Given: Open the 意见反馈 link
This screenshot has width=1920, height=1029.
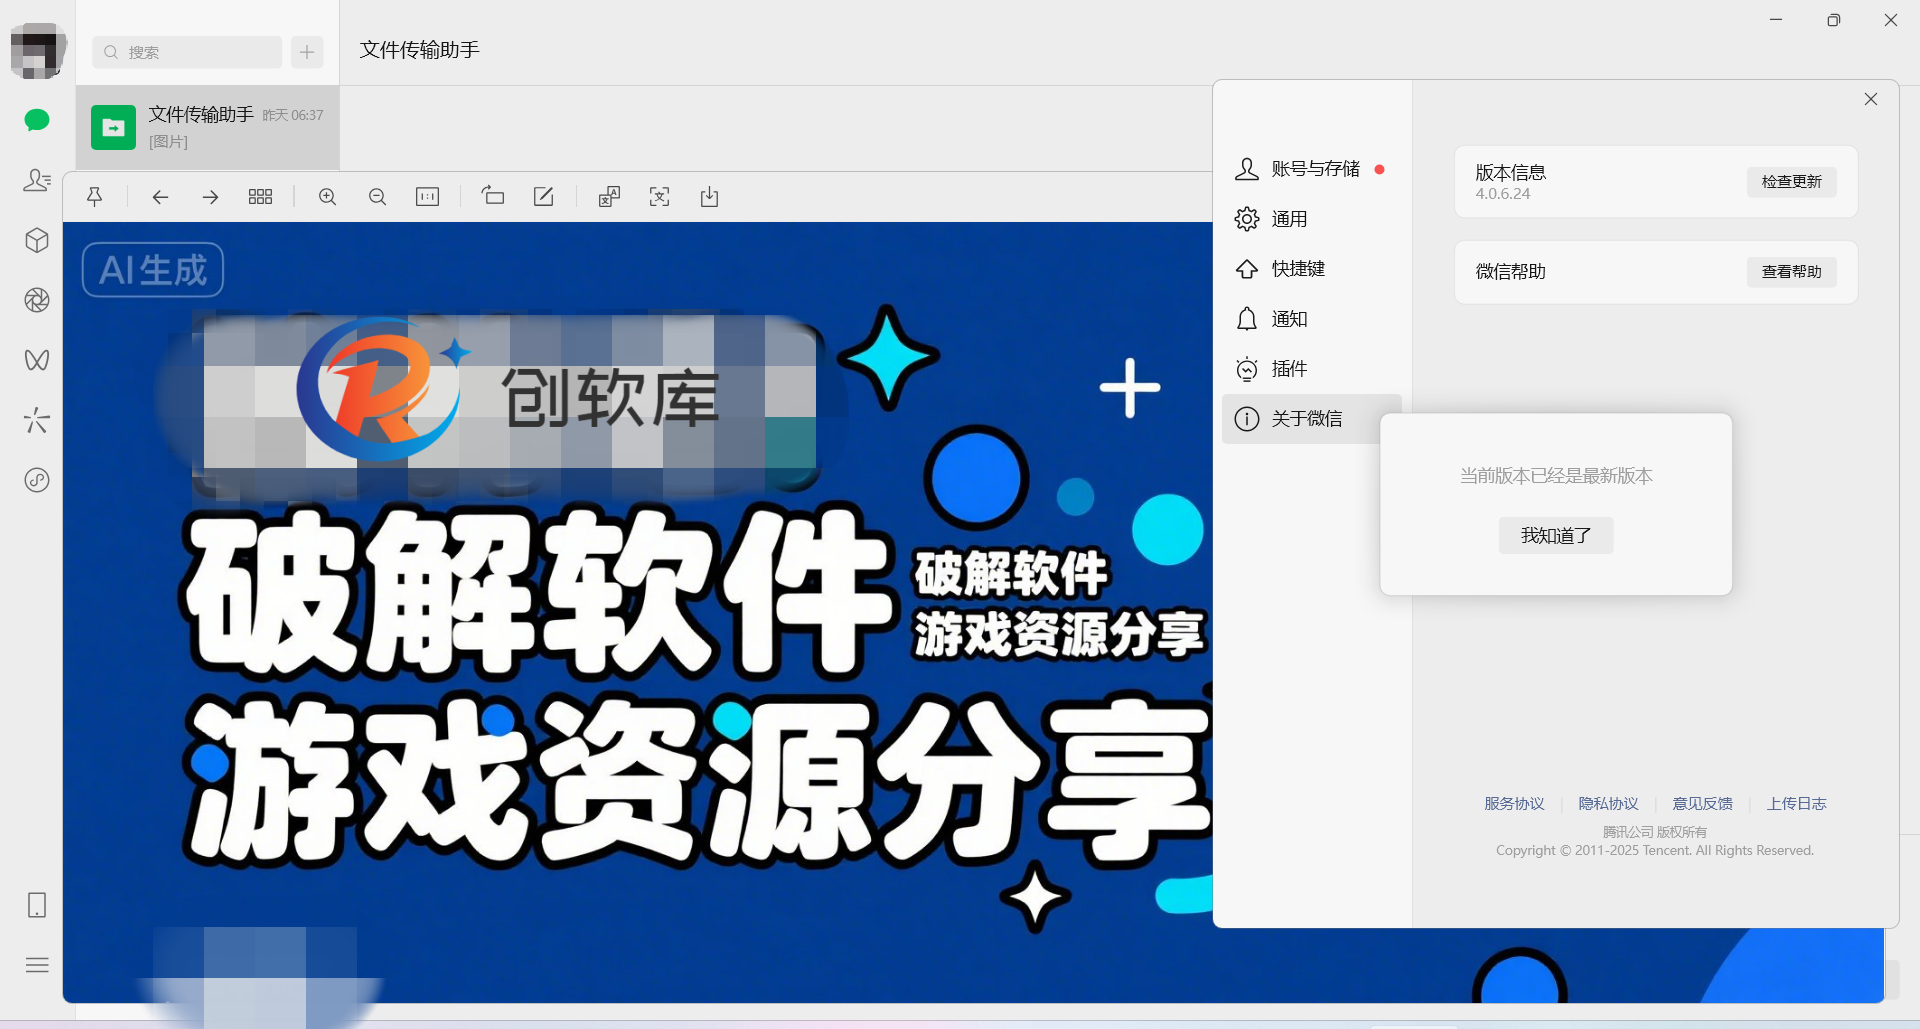Looking at the screenshot, I should [x=1702, y=804].
